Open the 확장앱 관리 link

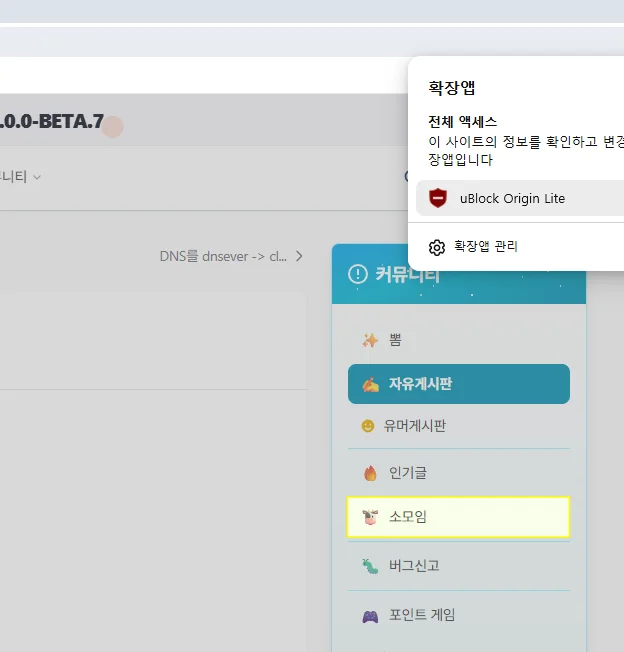(486, 247)
